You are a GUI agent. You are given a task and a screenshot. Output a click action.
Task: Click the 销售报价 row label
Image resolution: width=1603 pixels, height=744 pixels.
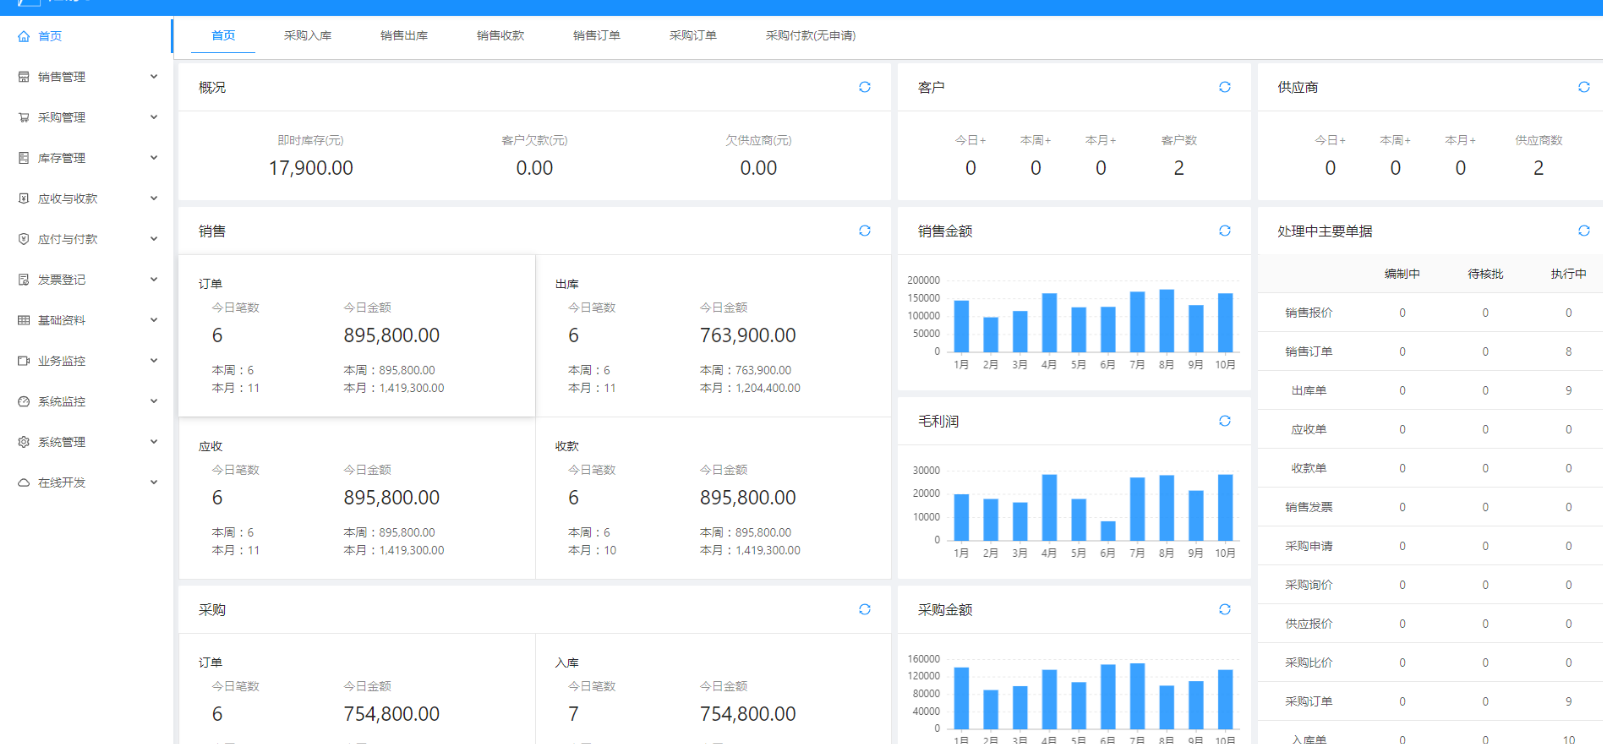click(x=1309, y=312)
